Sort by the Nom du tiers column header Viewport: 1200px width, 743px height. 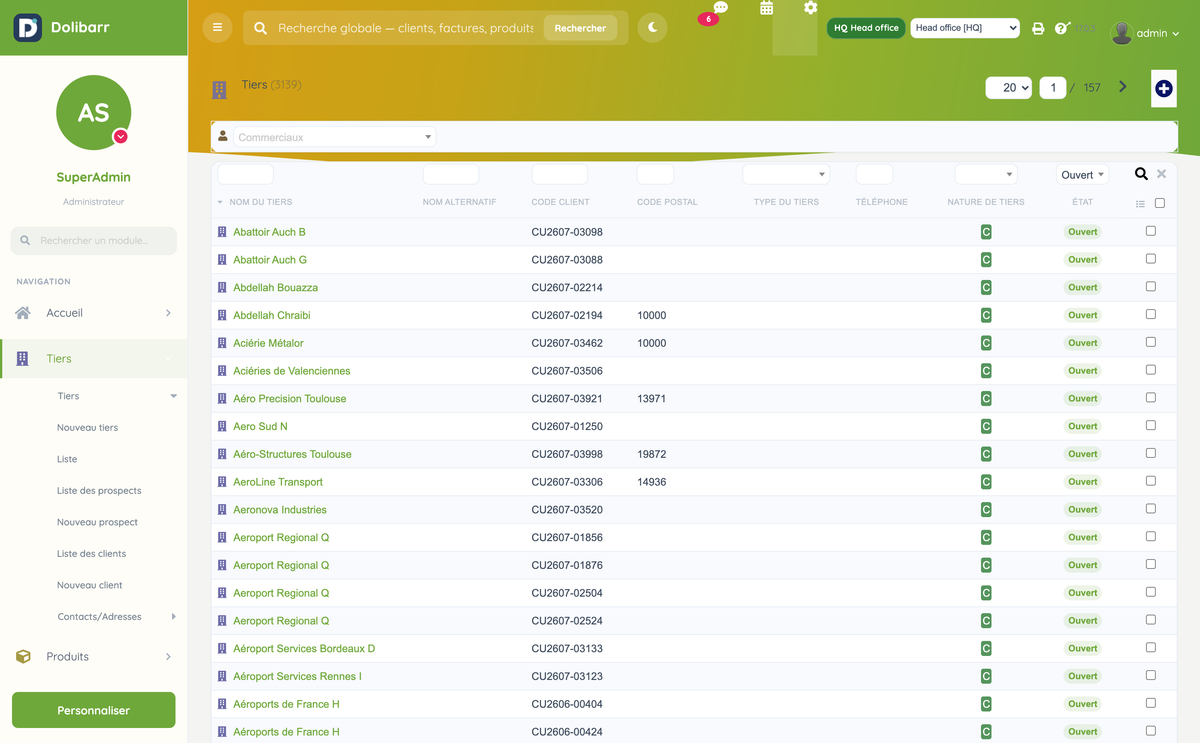[260, 202]
